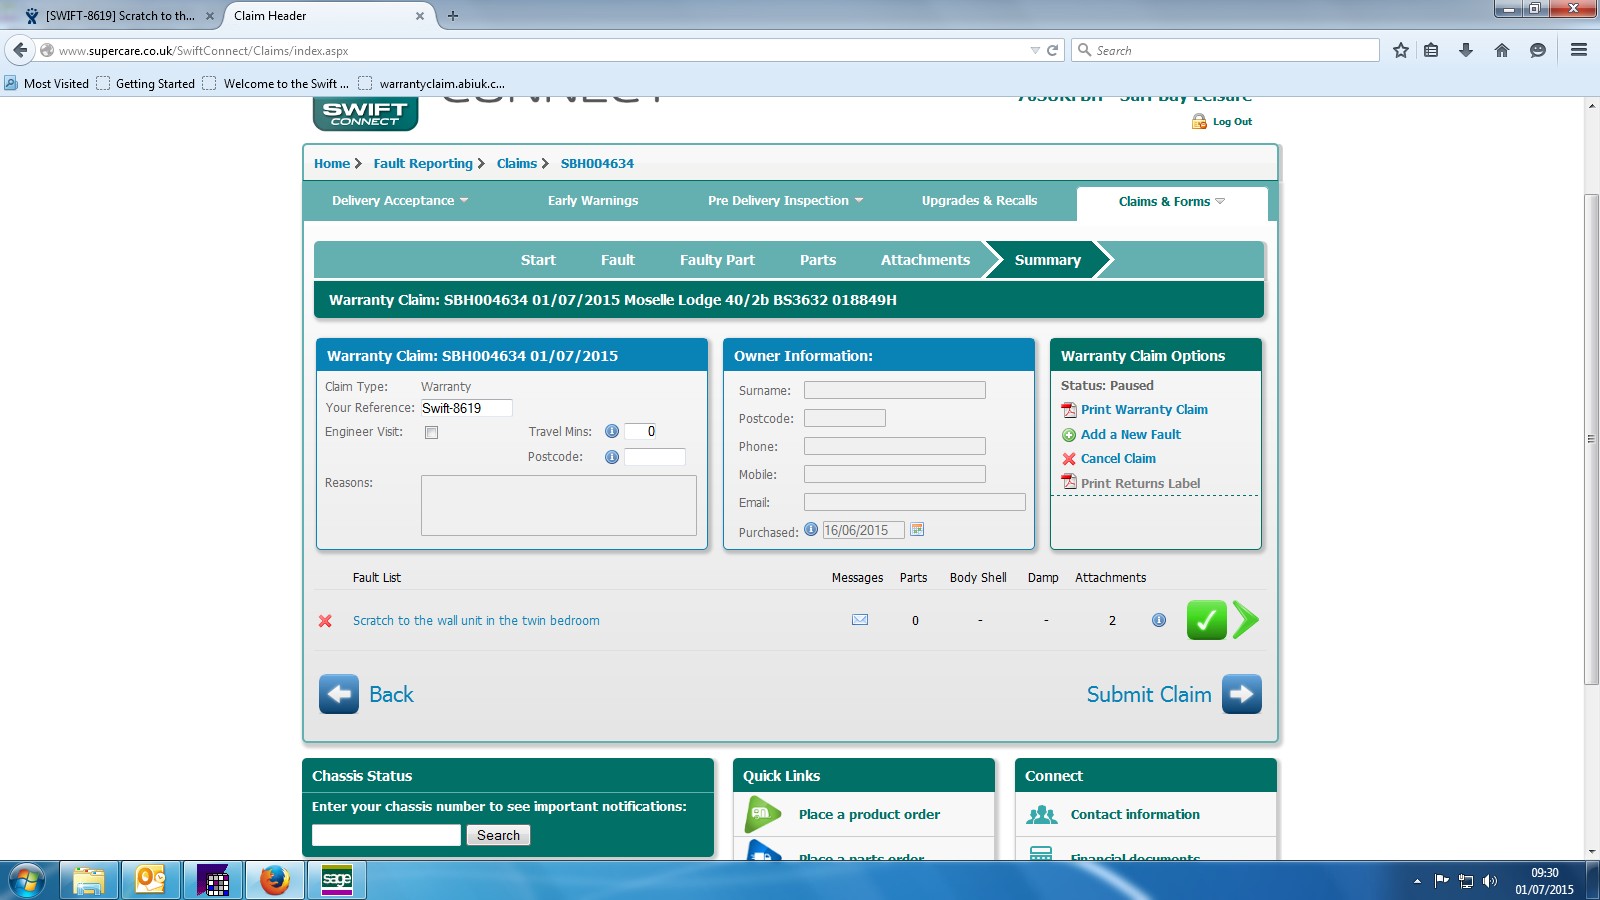
Task: Open the Purchased date calendar picker
Action: point(917,530)
